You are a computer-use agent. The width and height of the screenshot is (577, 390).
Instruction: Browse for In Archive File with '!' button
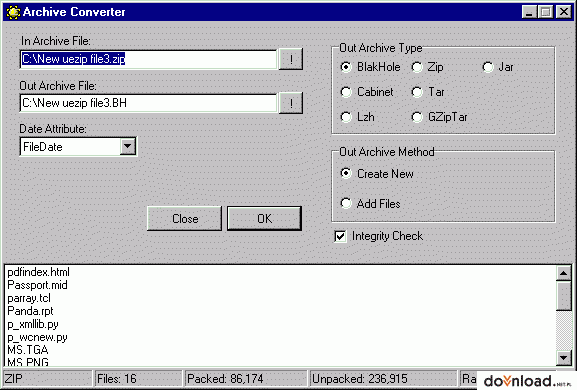coord(291,59)
